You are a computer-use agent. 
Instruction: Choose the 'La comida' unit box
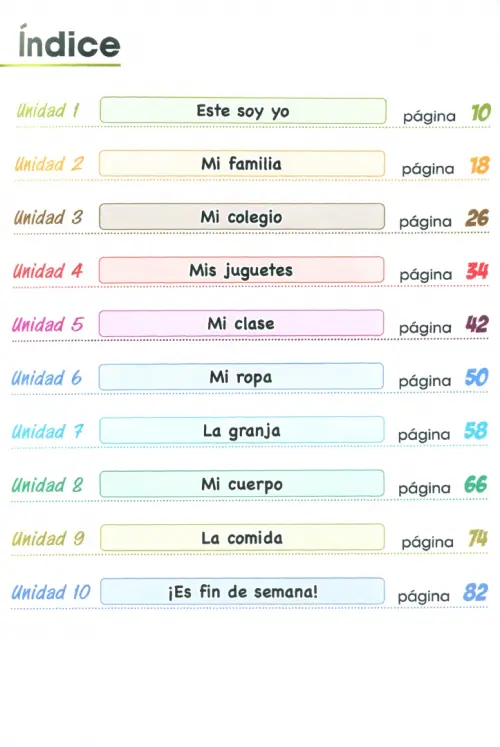(x=242, y=538)
